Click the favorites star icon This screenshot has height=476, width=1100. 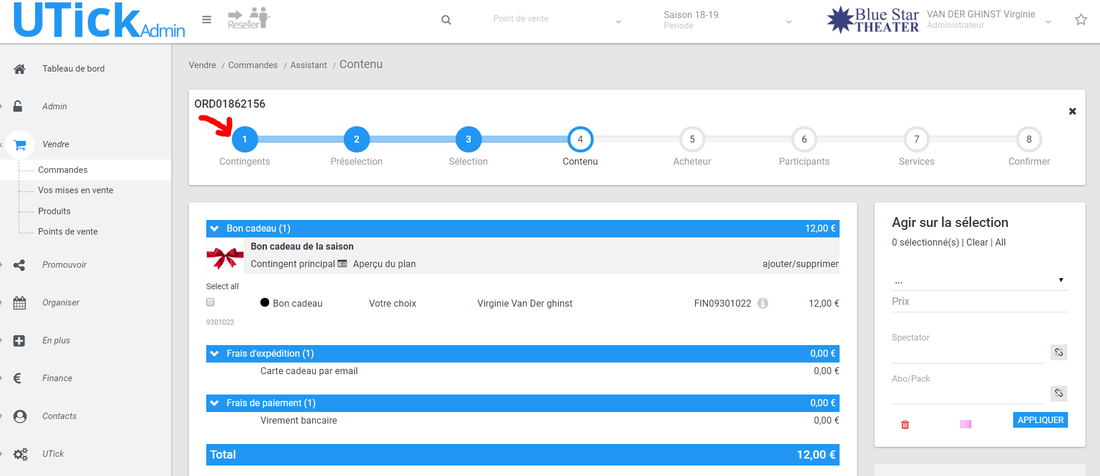pos(1080,20)
